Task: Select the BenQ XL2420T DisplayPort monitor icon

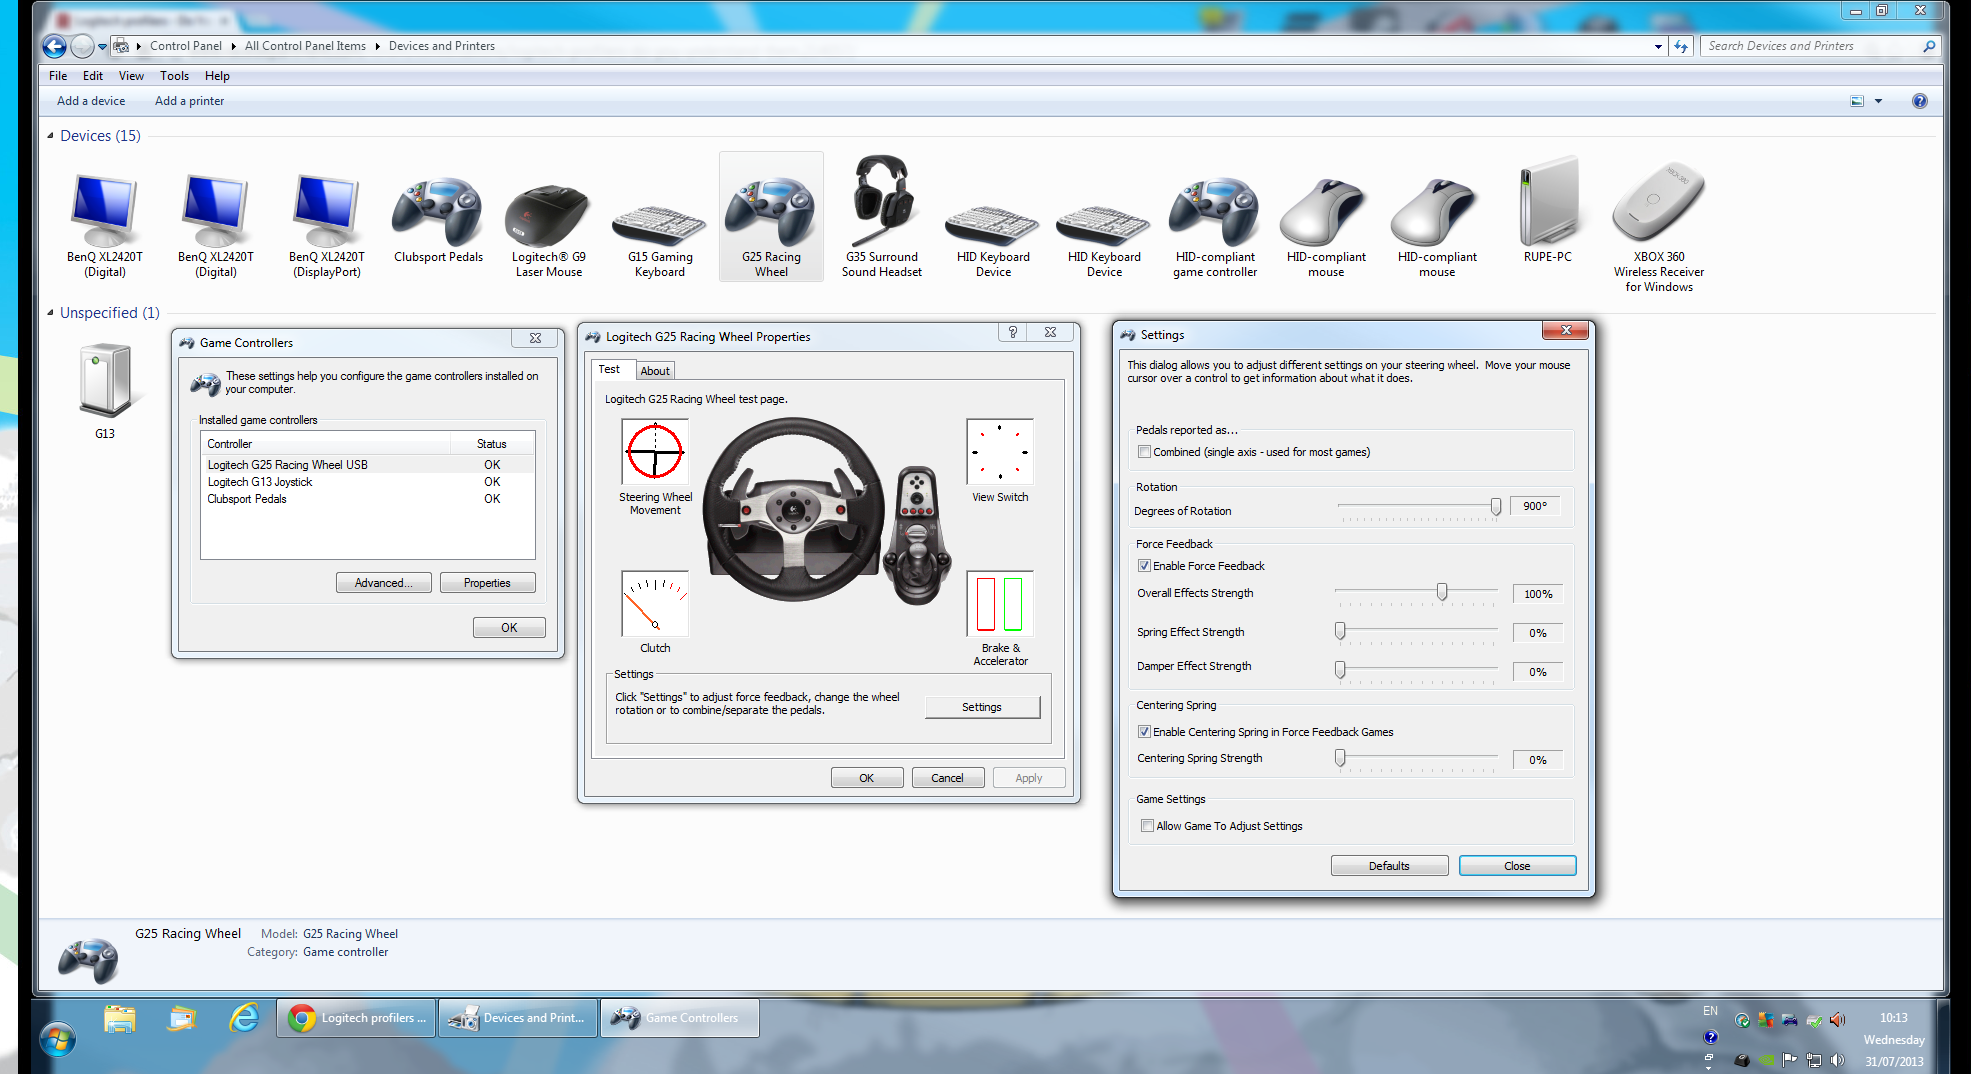Action: pos(326,212)
